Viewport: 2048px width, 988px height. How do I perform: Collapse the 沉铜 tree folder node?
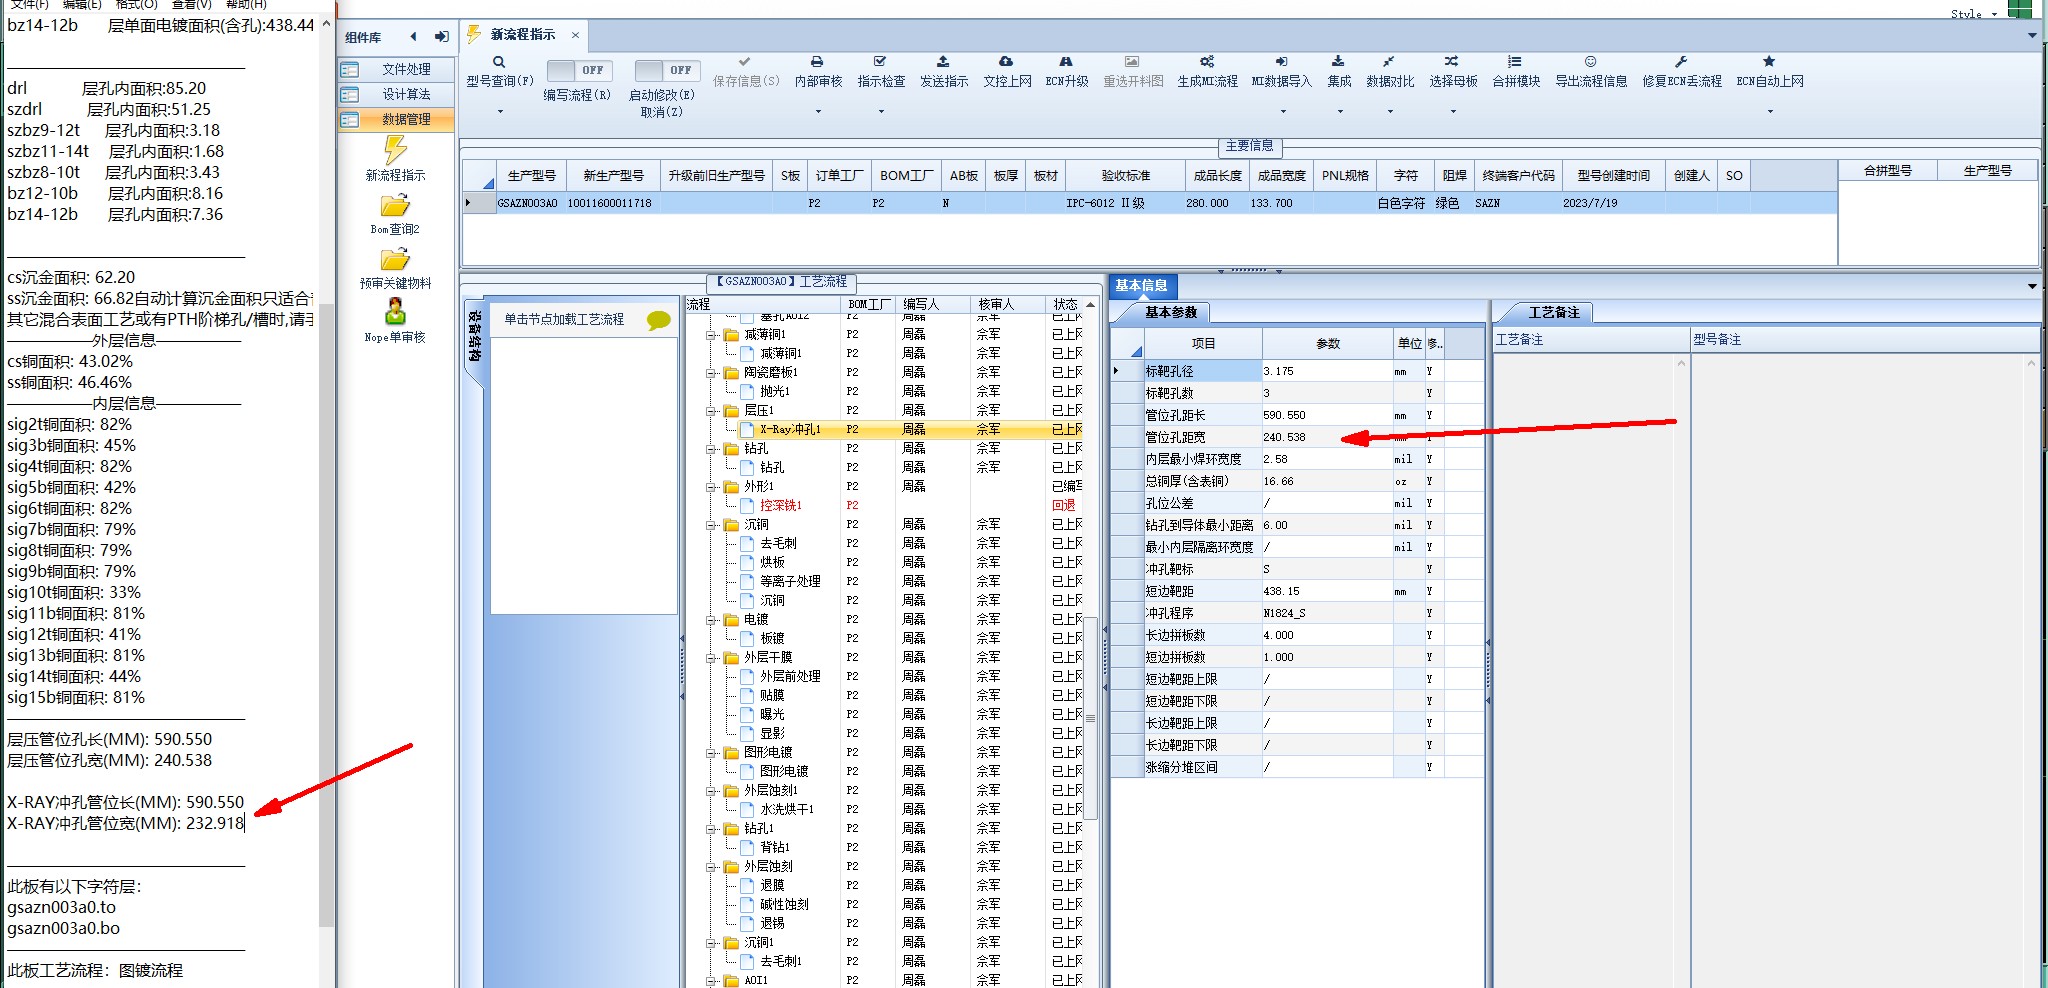(x=711, y=525)
